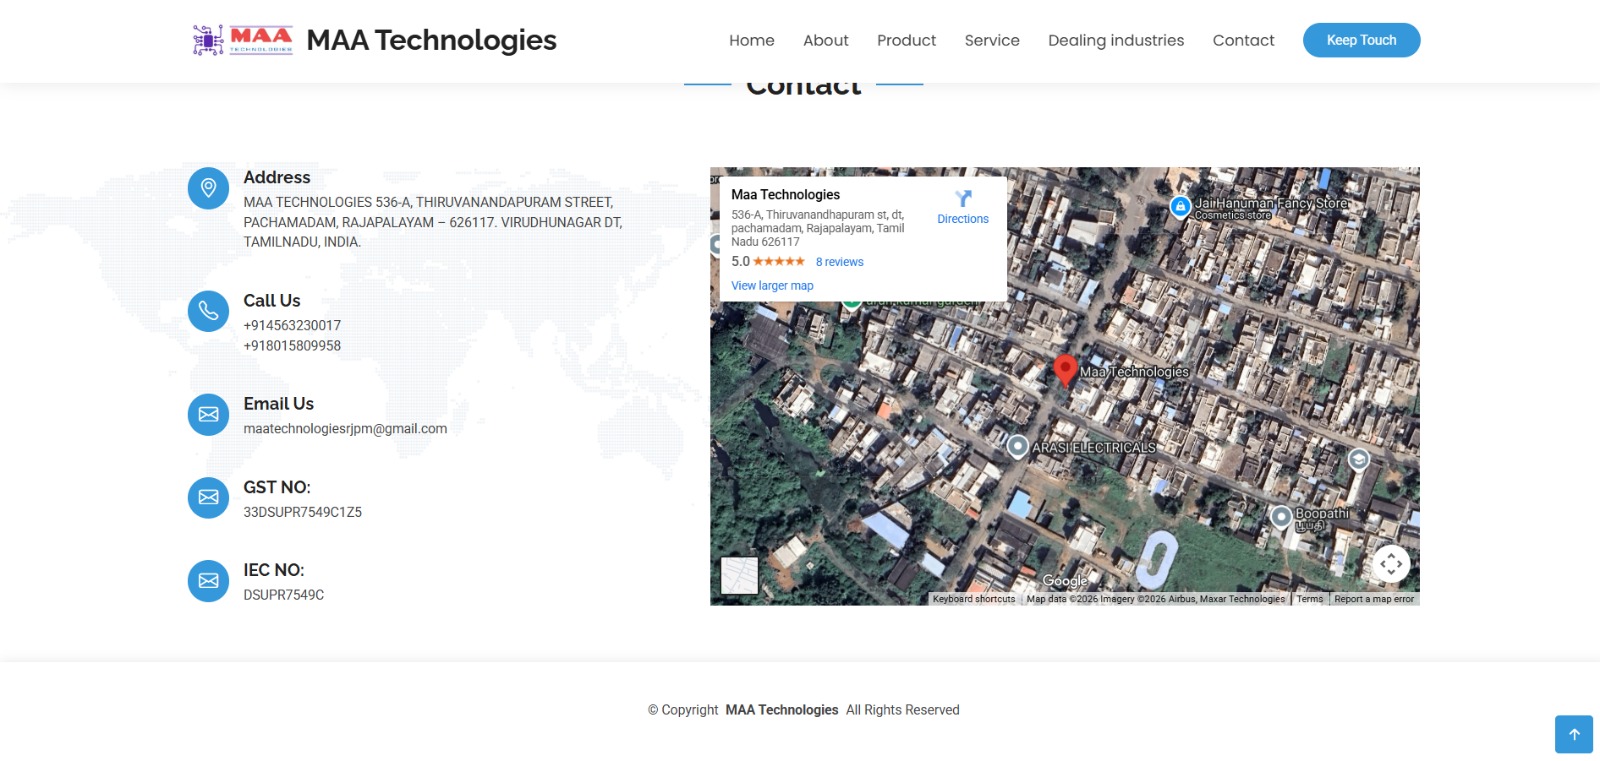1600x761 pixels.
Task: Click the Keyboard shortcuts map button
Action: (x=973, y=599)
